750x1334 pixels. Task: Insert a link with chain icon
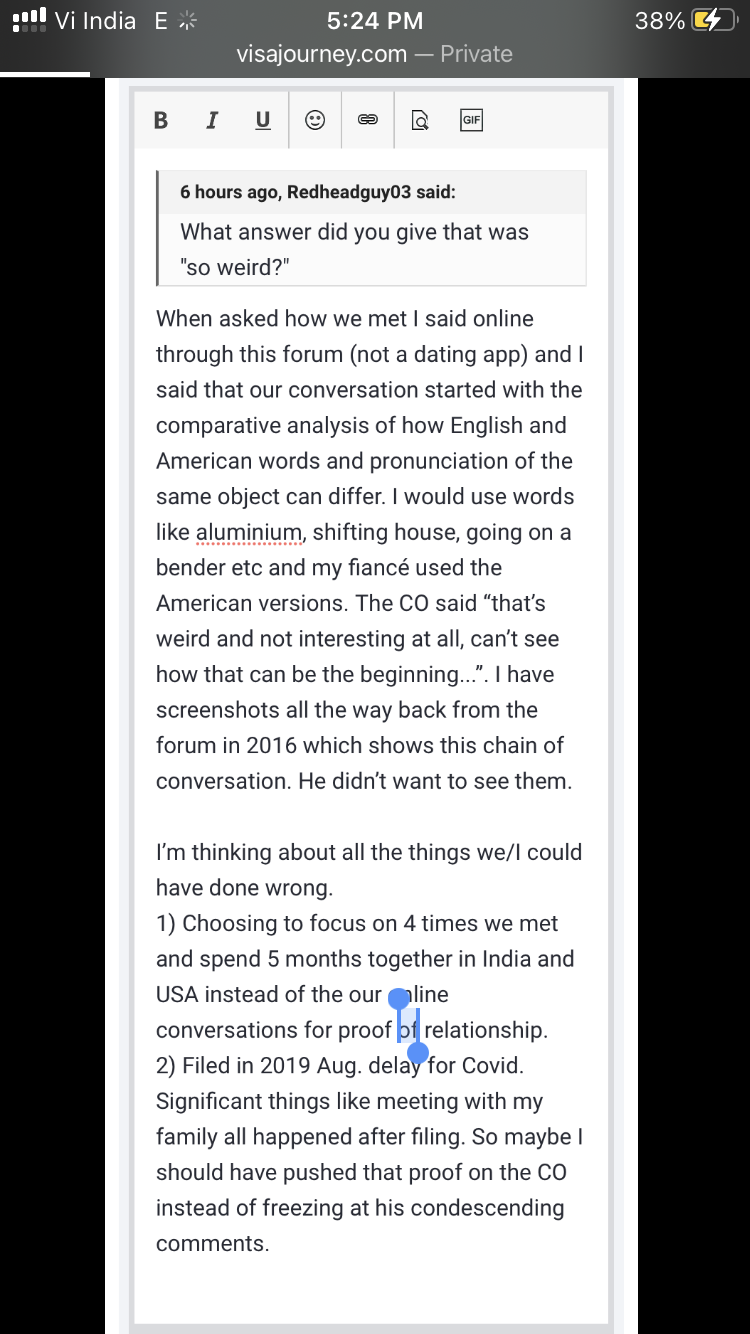click(368, 121)
